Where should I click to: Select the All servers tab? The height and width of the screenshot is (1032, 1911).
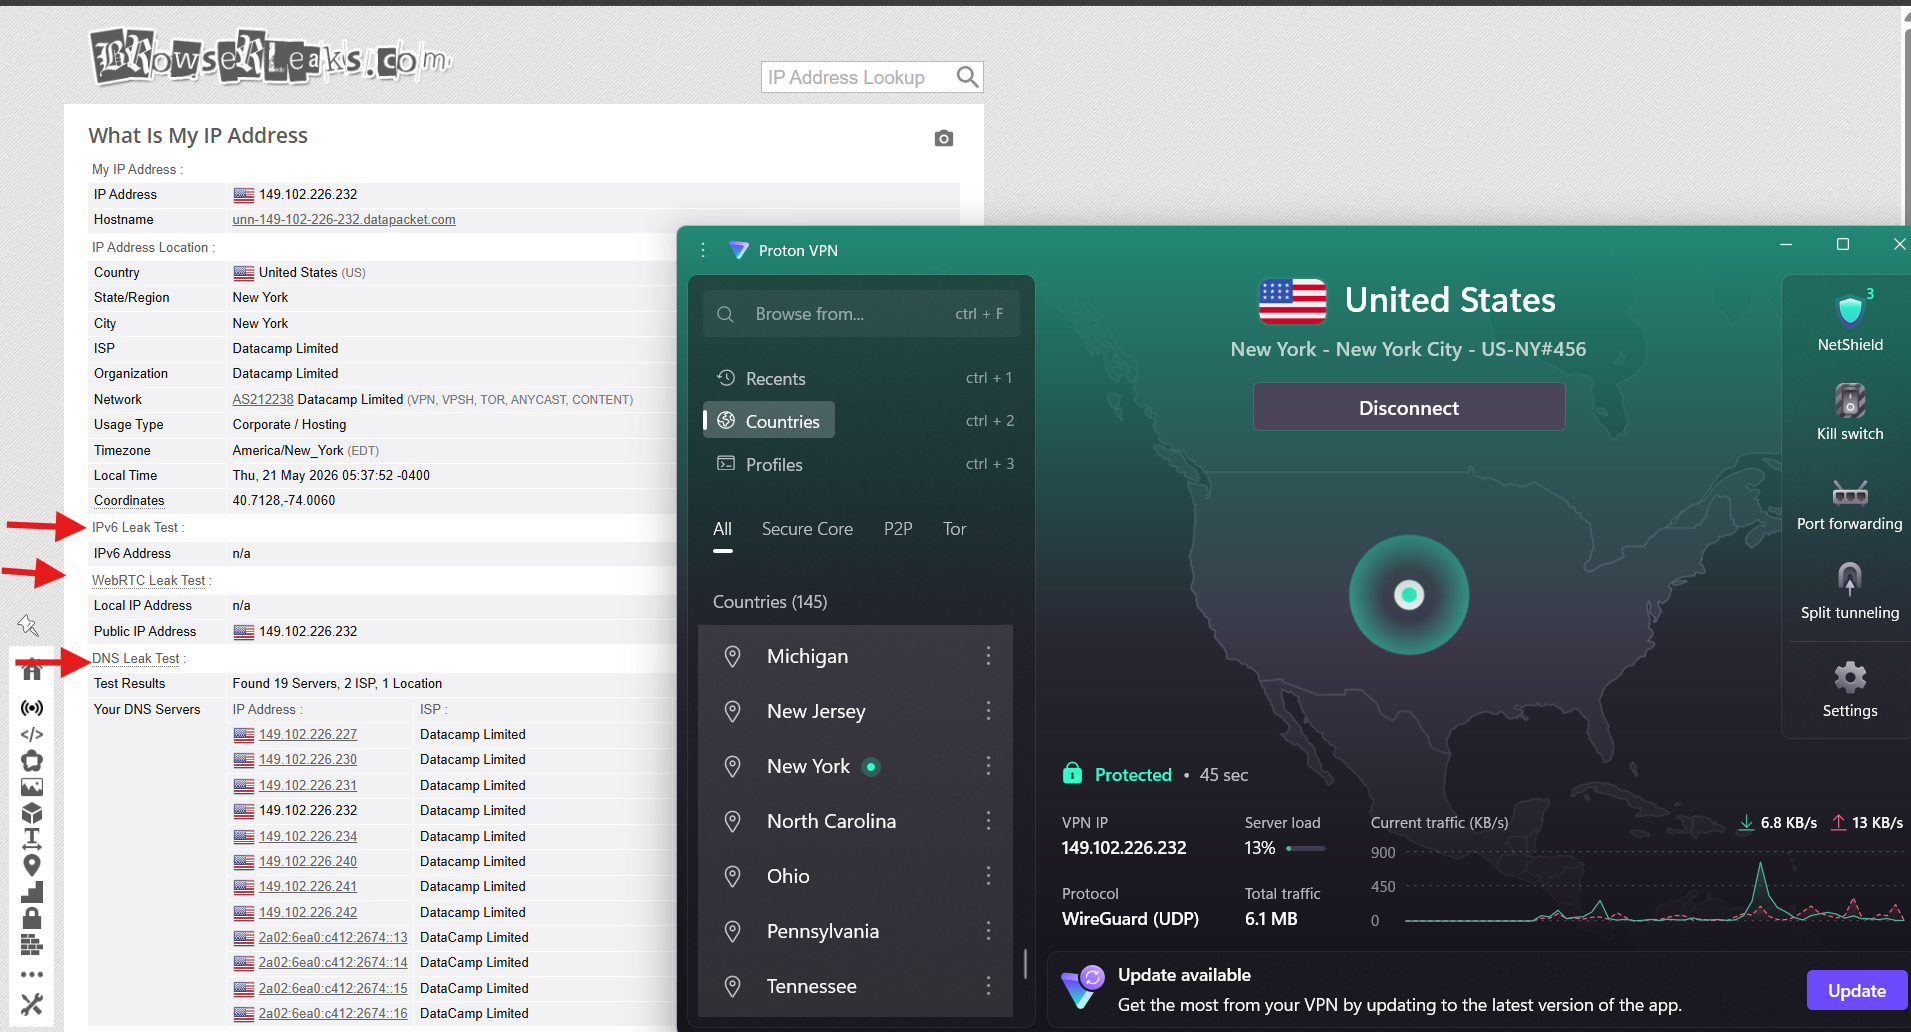722,529
